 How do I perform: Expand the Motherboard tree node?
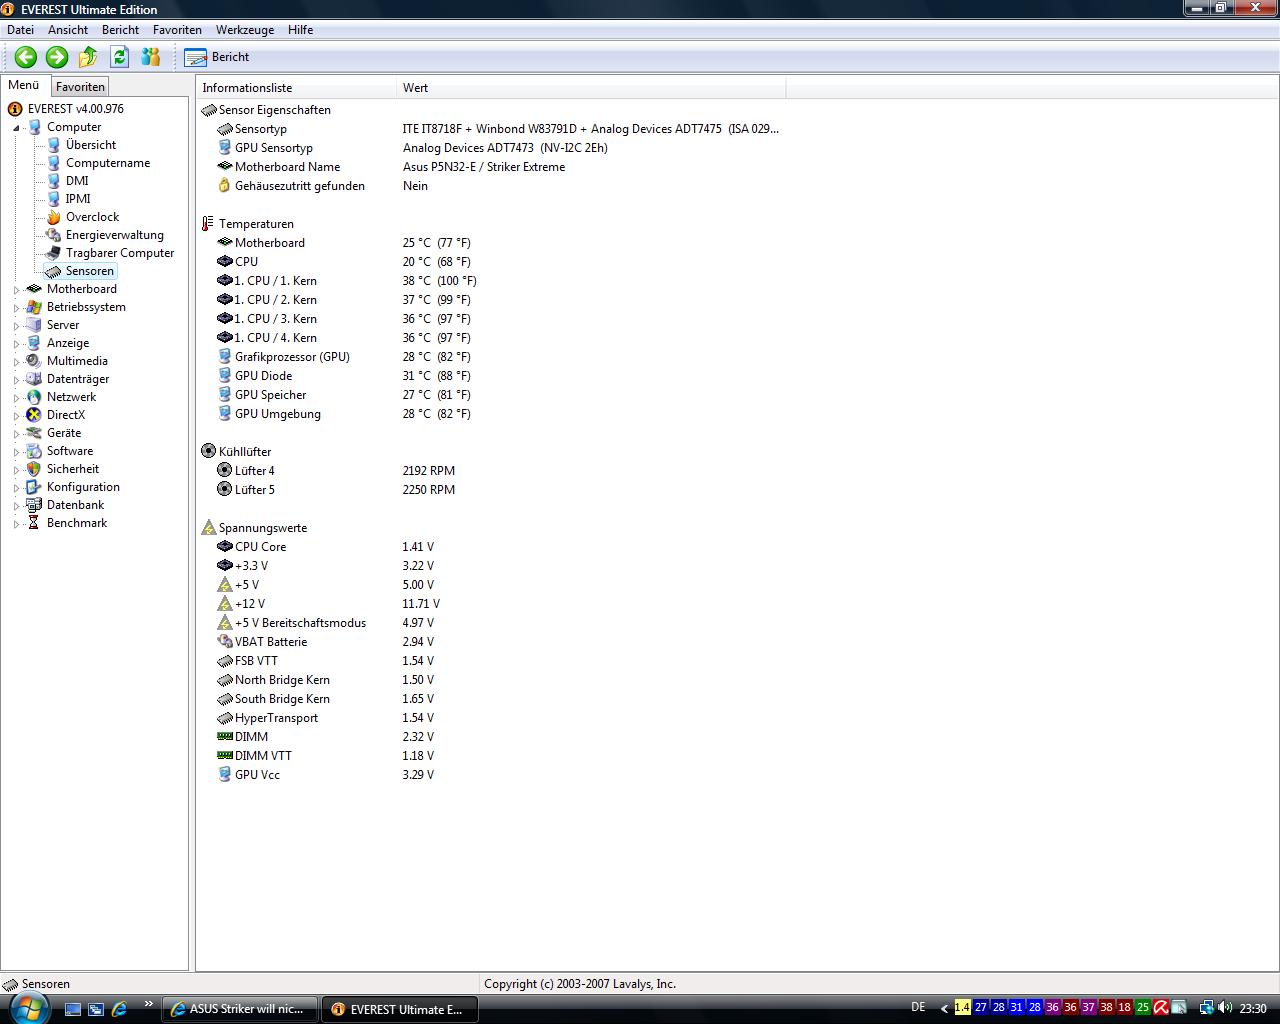click(x=16, y=290)
